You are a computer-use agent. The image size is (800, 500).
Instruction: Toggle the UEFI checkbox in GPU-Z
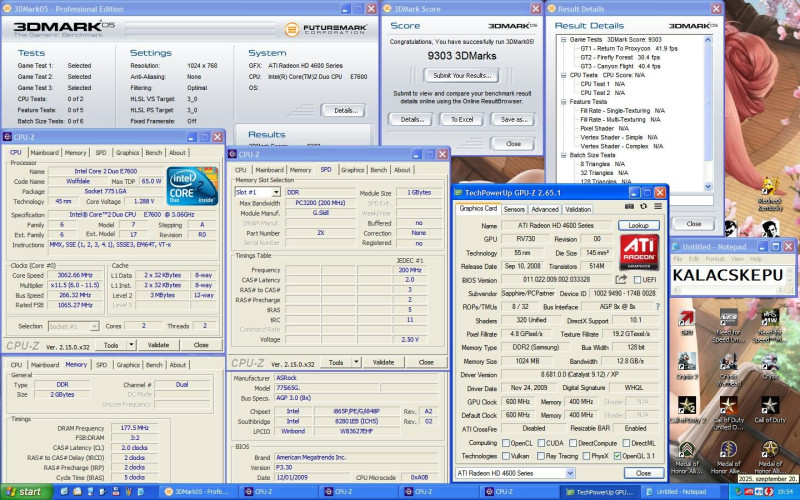(x=638, y=281)
